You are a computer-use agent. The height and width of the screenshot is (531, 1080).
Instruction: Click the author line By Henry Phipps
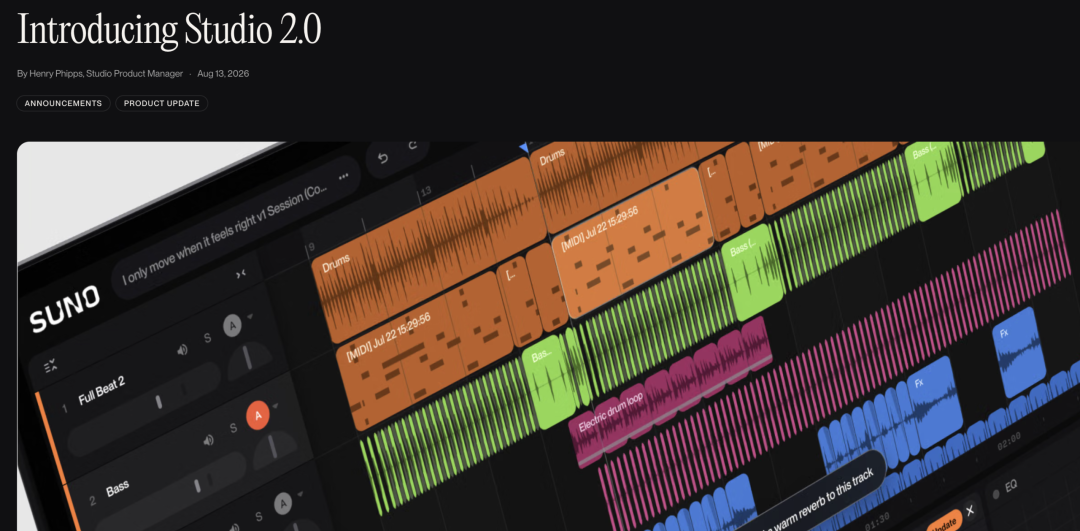pyautogui.click(x=100, y=74)
